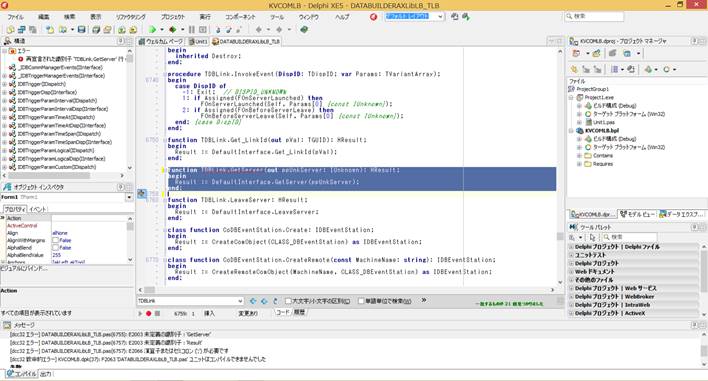
Task: Click the red stop icon in menu bar
Action: (373, 17)
